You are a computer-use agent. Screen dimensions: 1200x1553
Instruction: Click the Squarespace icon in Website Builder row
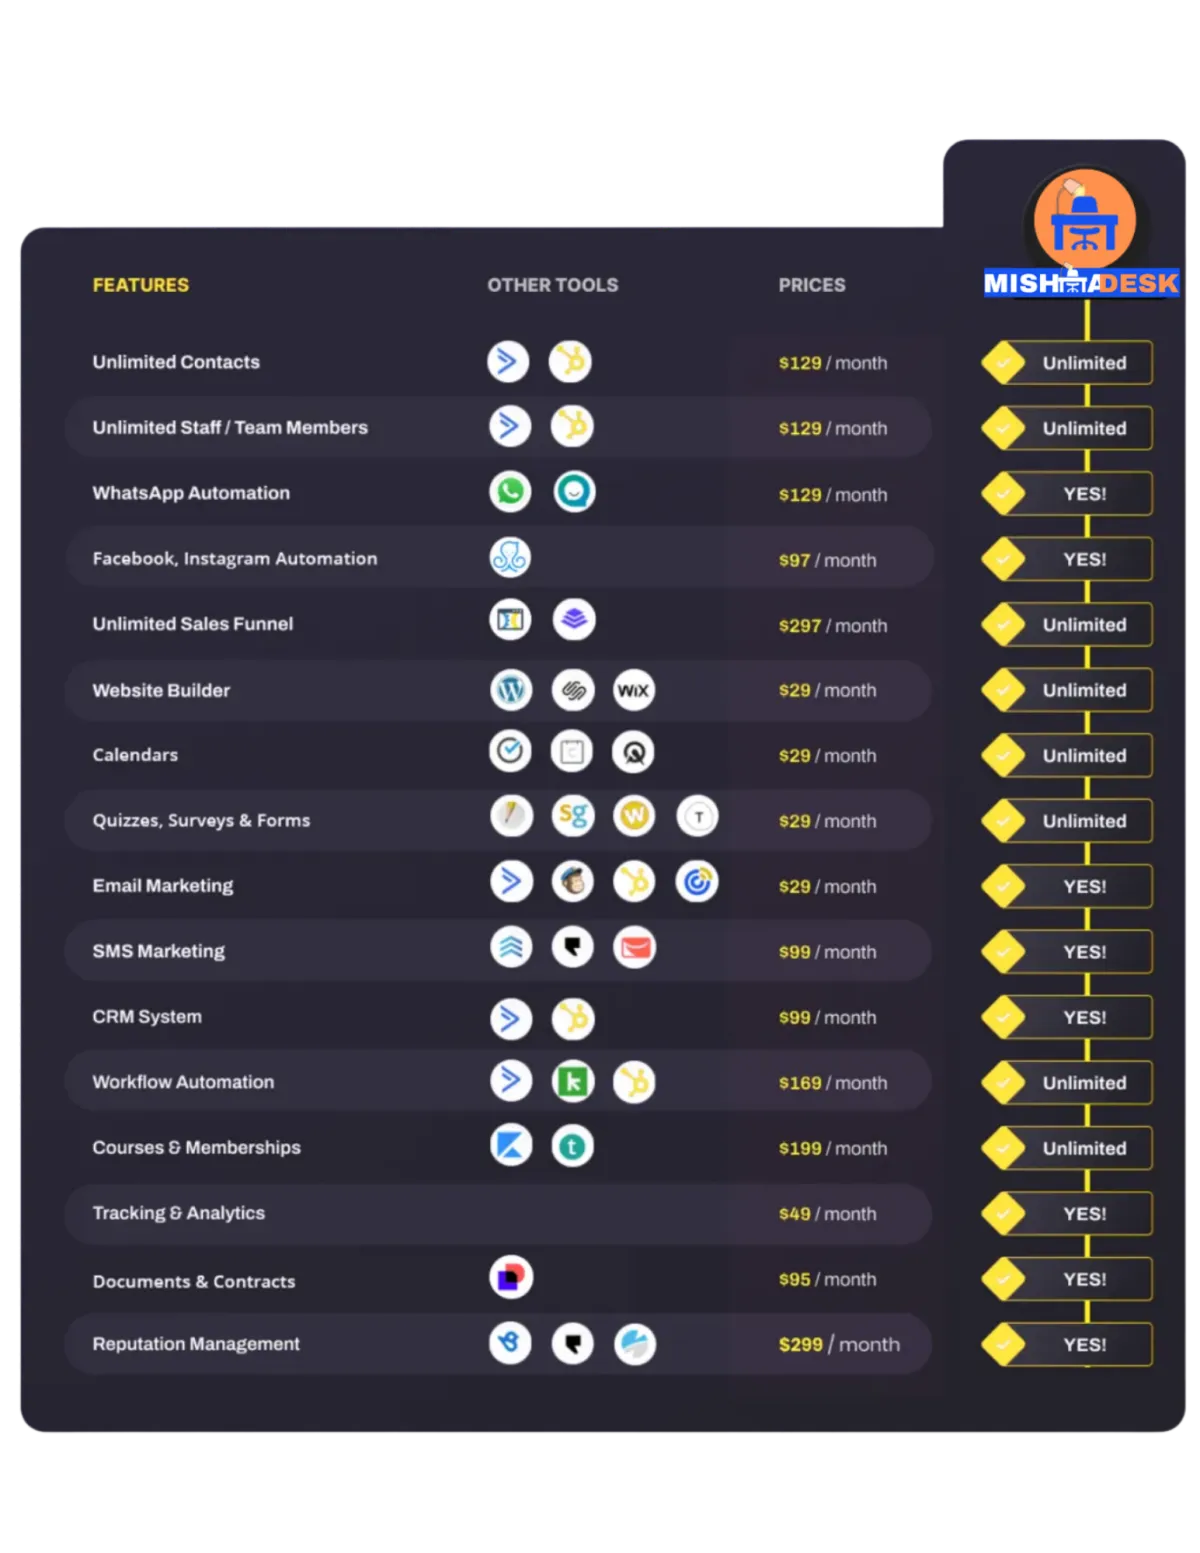coord(573,690)
